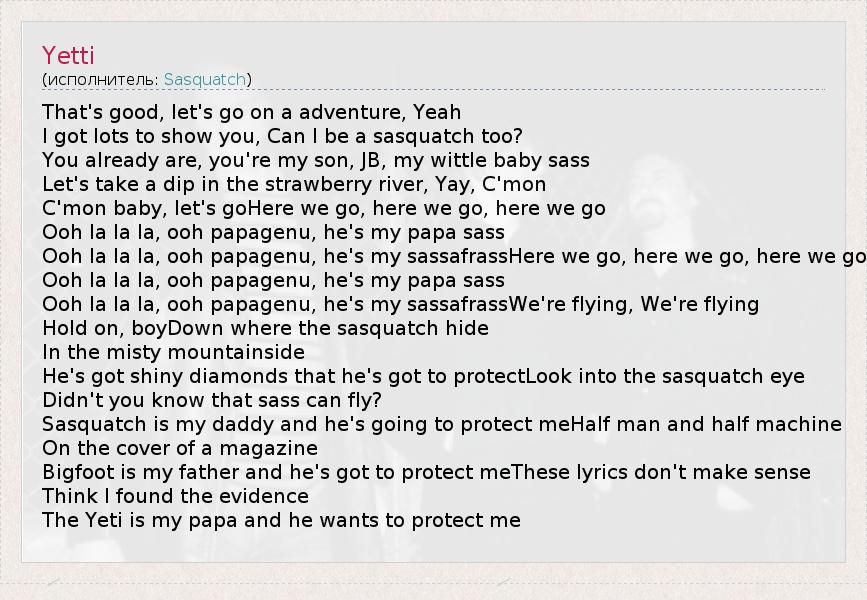
Task: Click the faded performer photo in the background
Action: [x=700, y=250]
